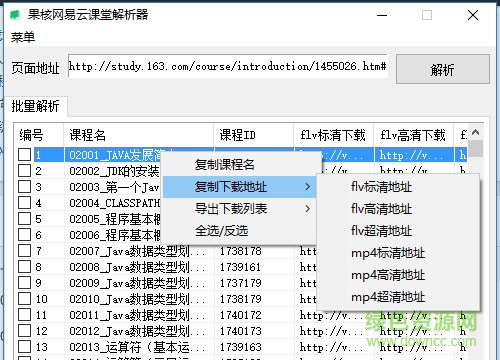This screenshot has width=500, height=360.
Task: Select course 02007_Java数据类型划 row
Action: [x=137, y=251]
